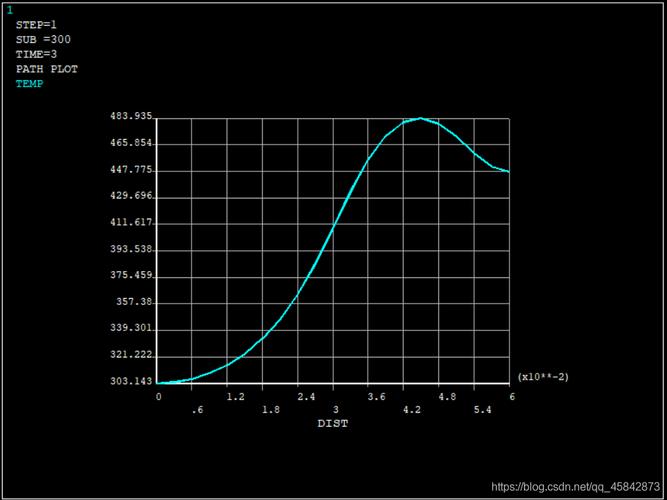667x500 pixels.
Task: Click the x-axis value 0
Action: pyautogui.click(x=159, y=397)
